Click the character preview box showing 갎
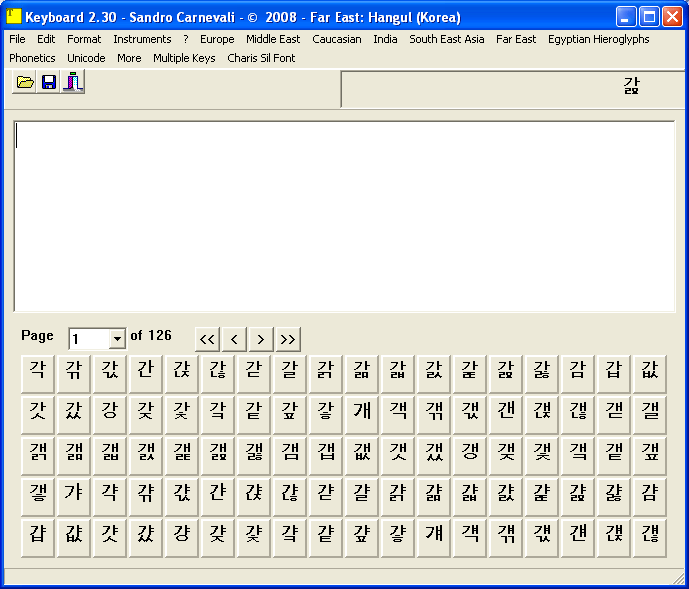 [512, 89]
